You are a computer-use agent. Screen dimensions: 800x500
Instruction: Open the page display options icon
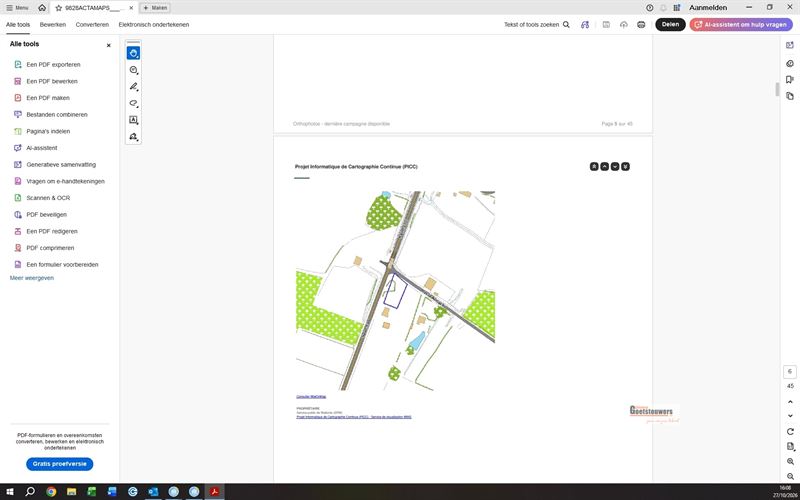point(790,447)
